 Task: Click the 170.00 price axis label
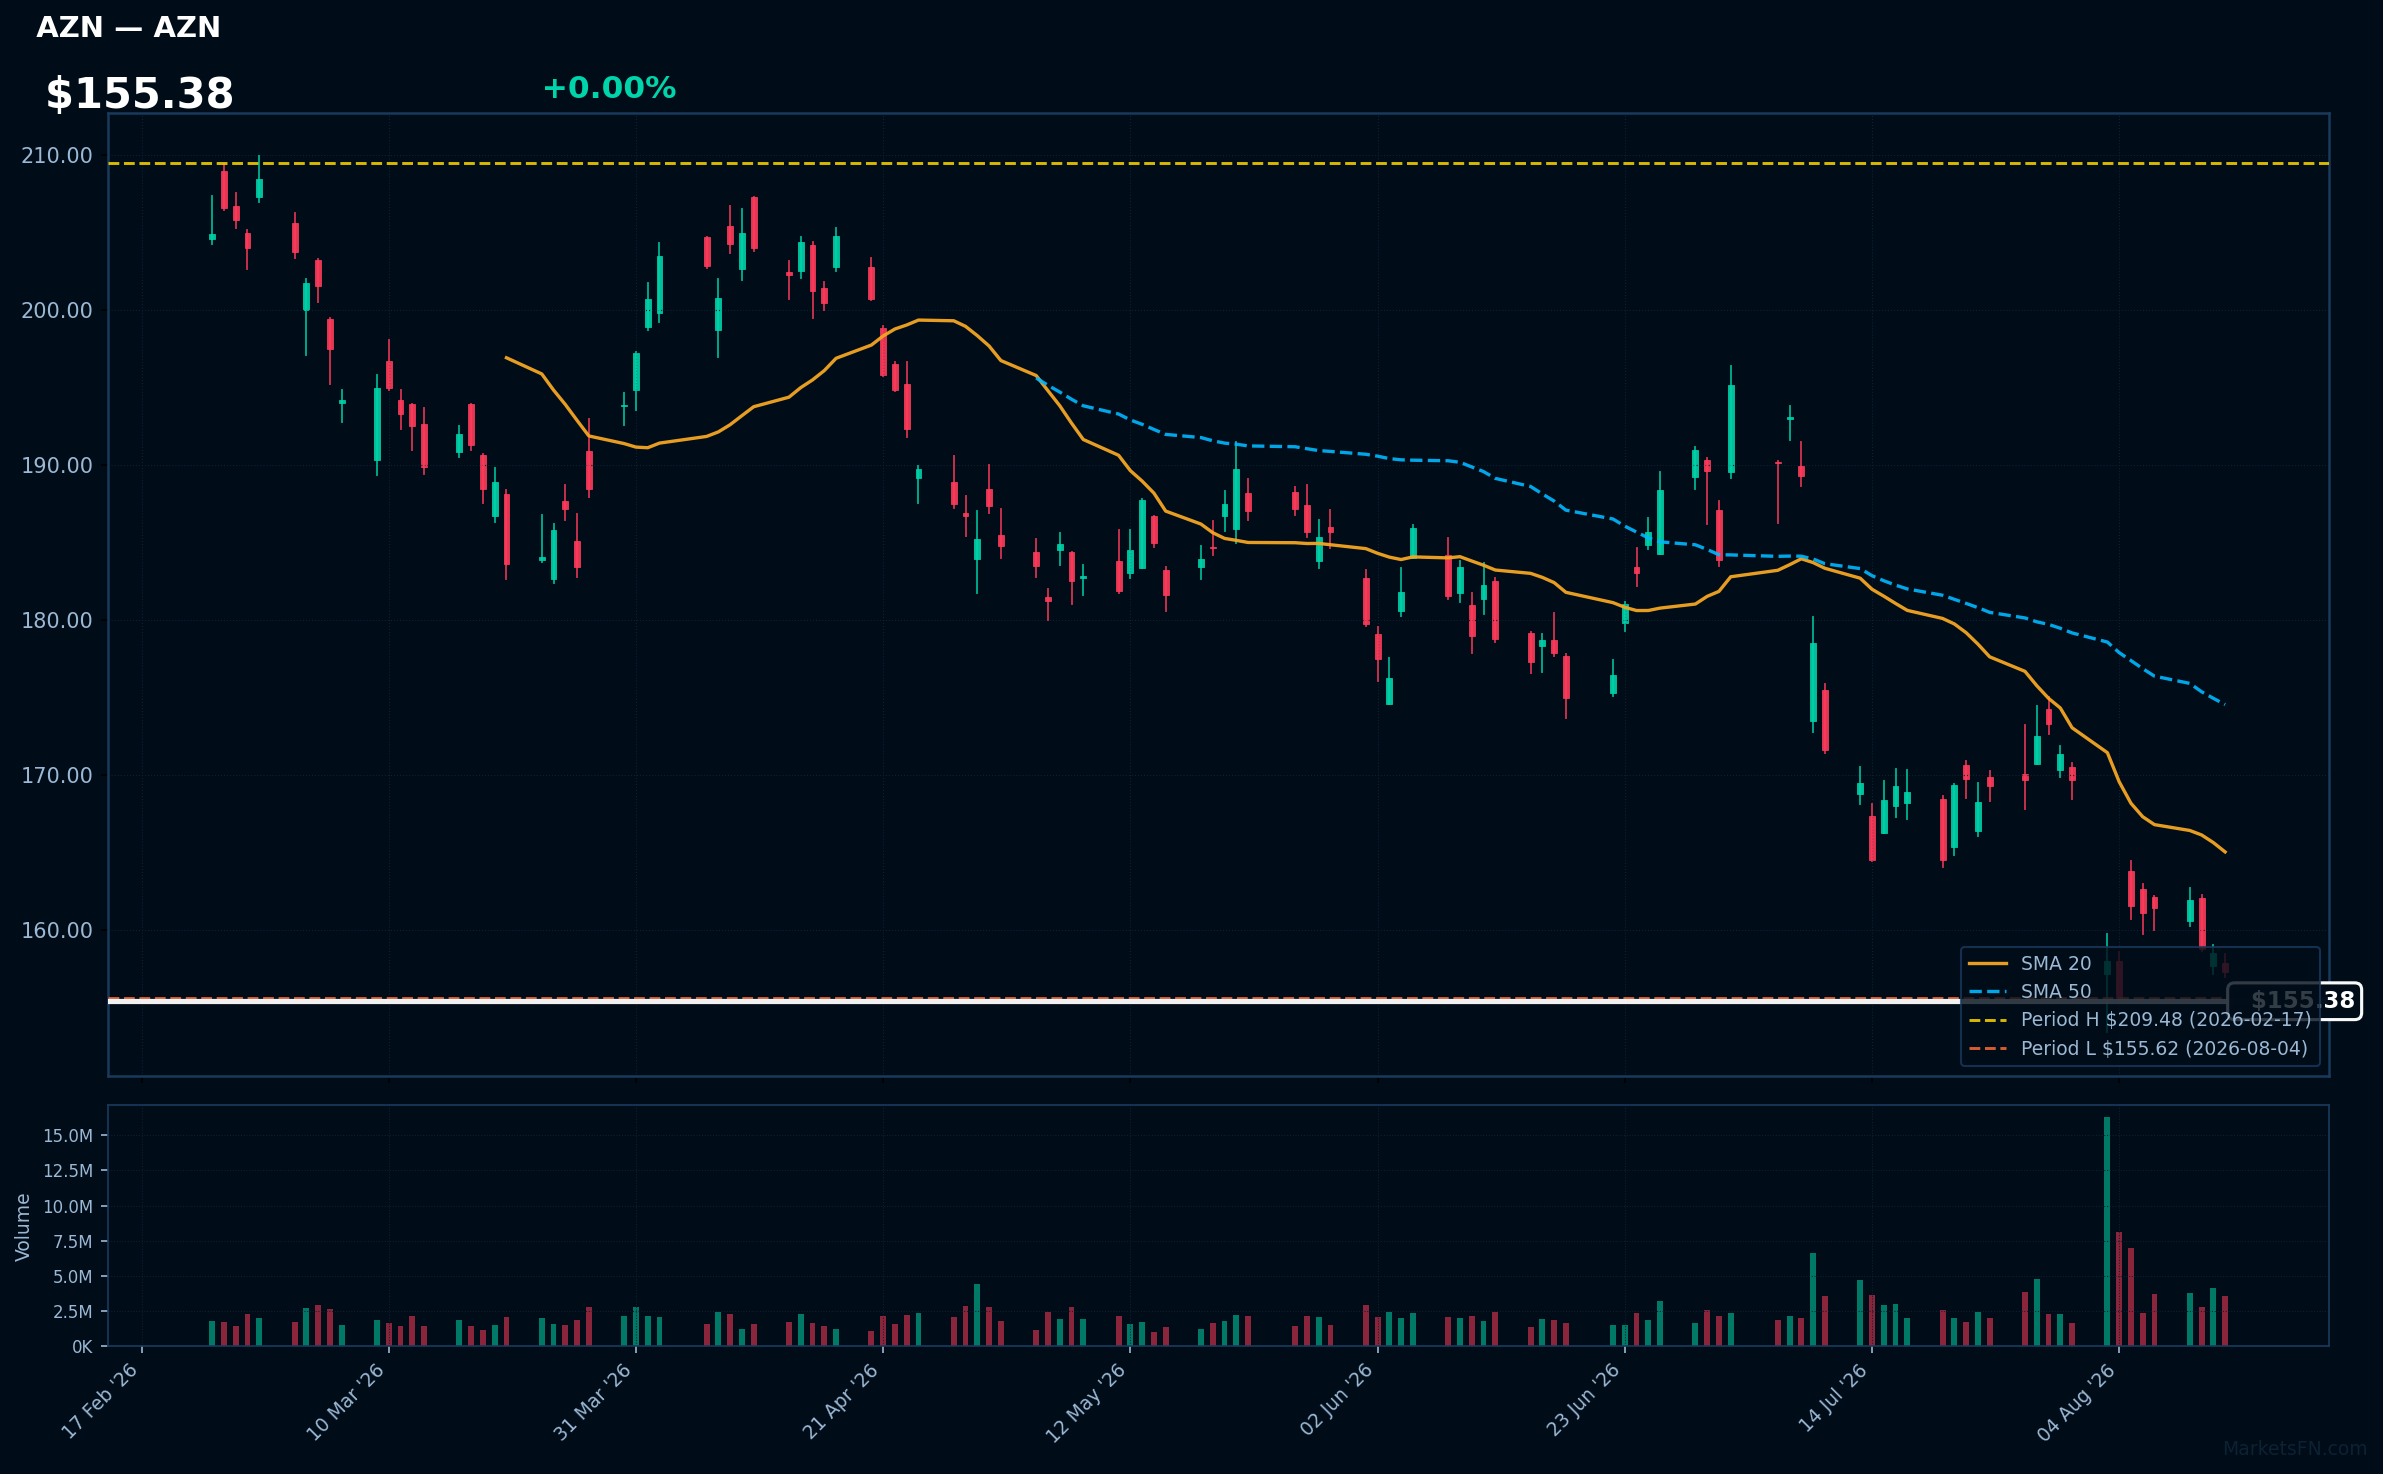pos(57,776)
